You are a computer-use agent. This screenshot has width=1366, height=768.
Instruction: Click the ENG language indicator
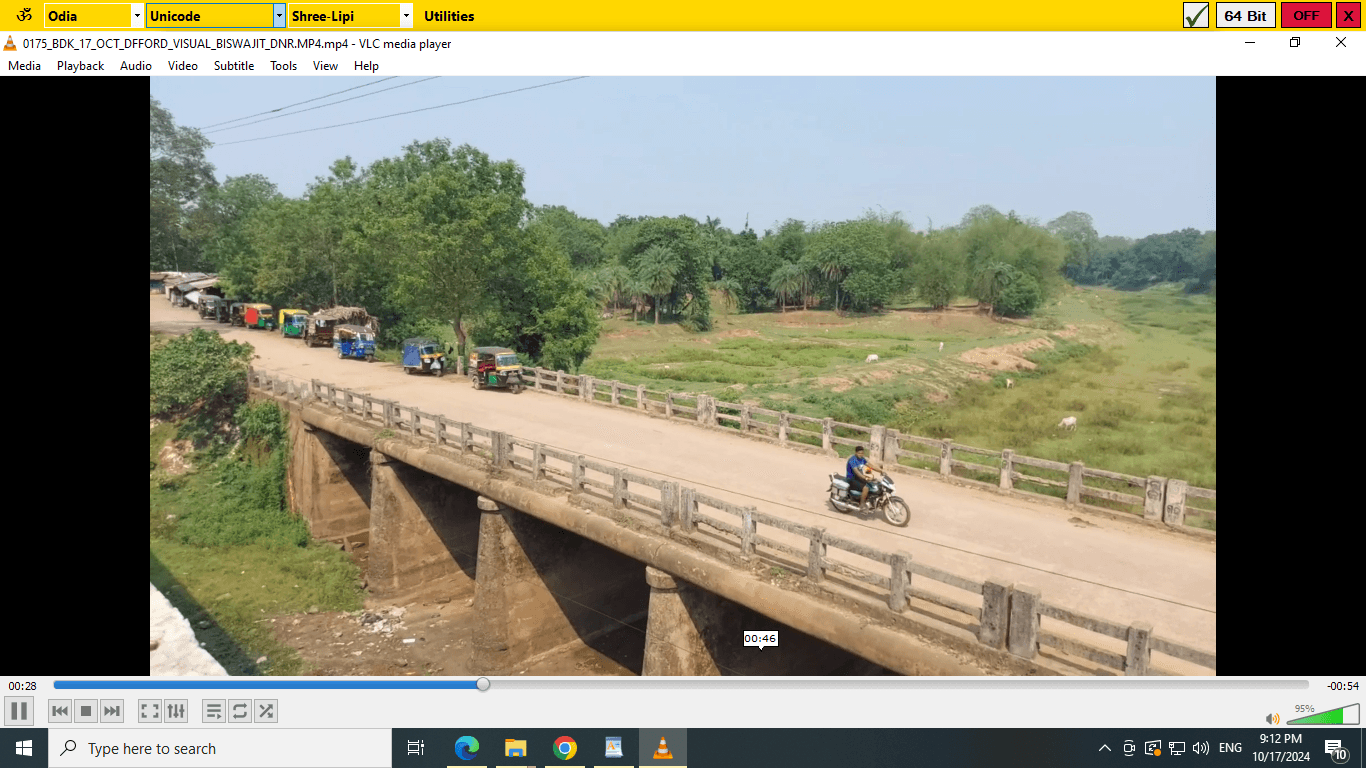tap(1230, 748)
